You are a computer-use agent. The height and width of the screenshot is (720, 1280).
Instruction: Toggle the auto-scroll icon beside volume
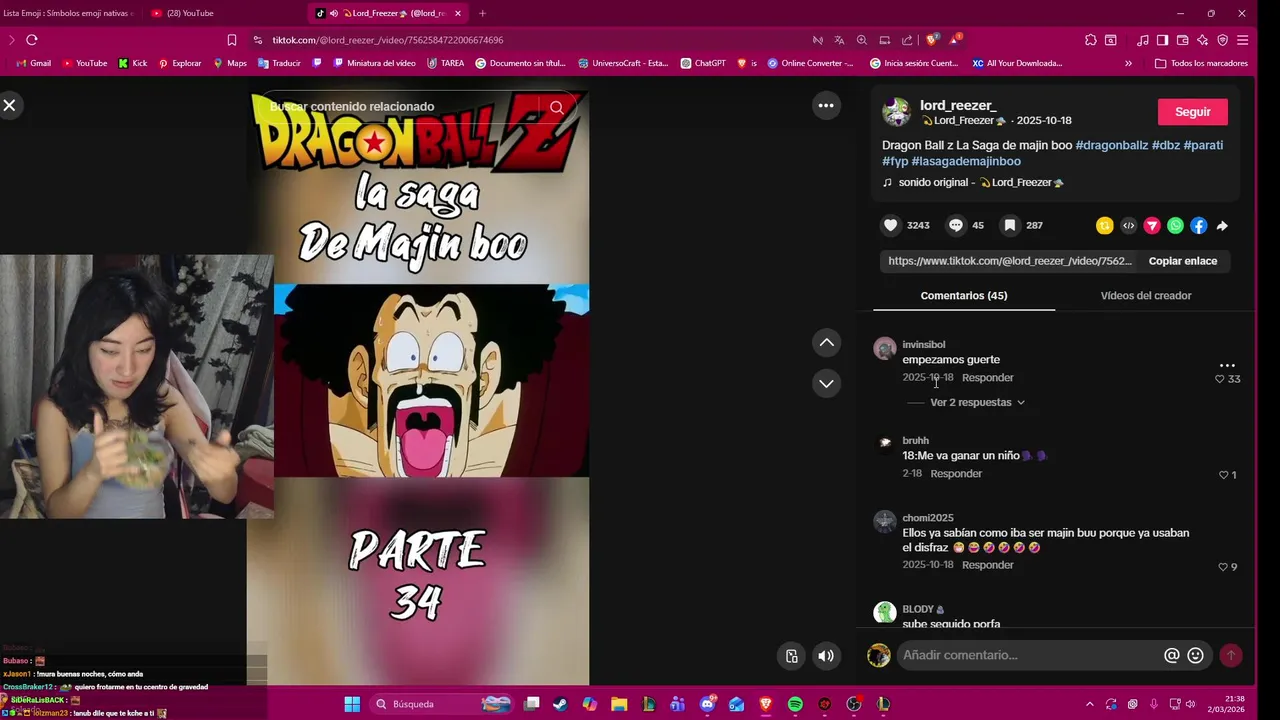pyautogui.click(x=791, y=656)
